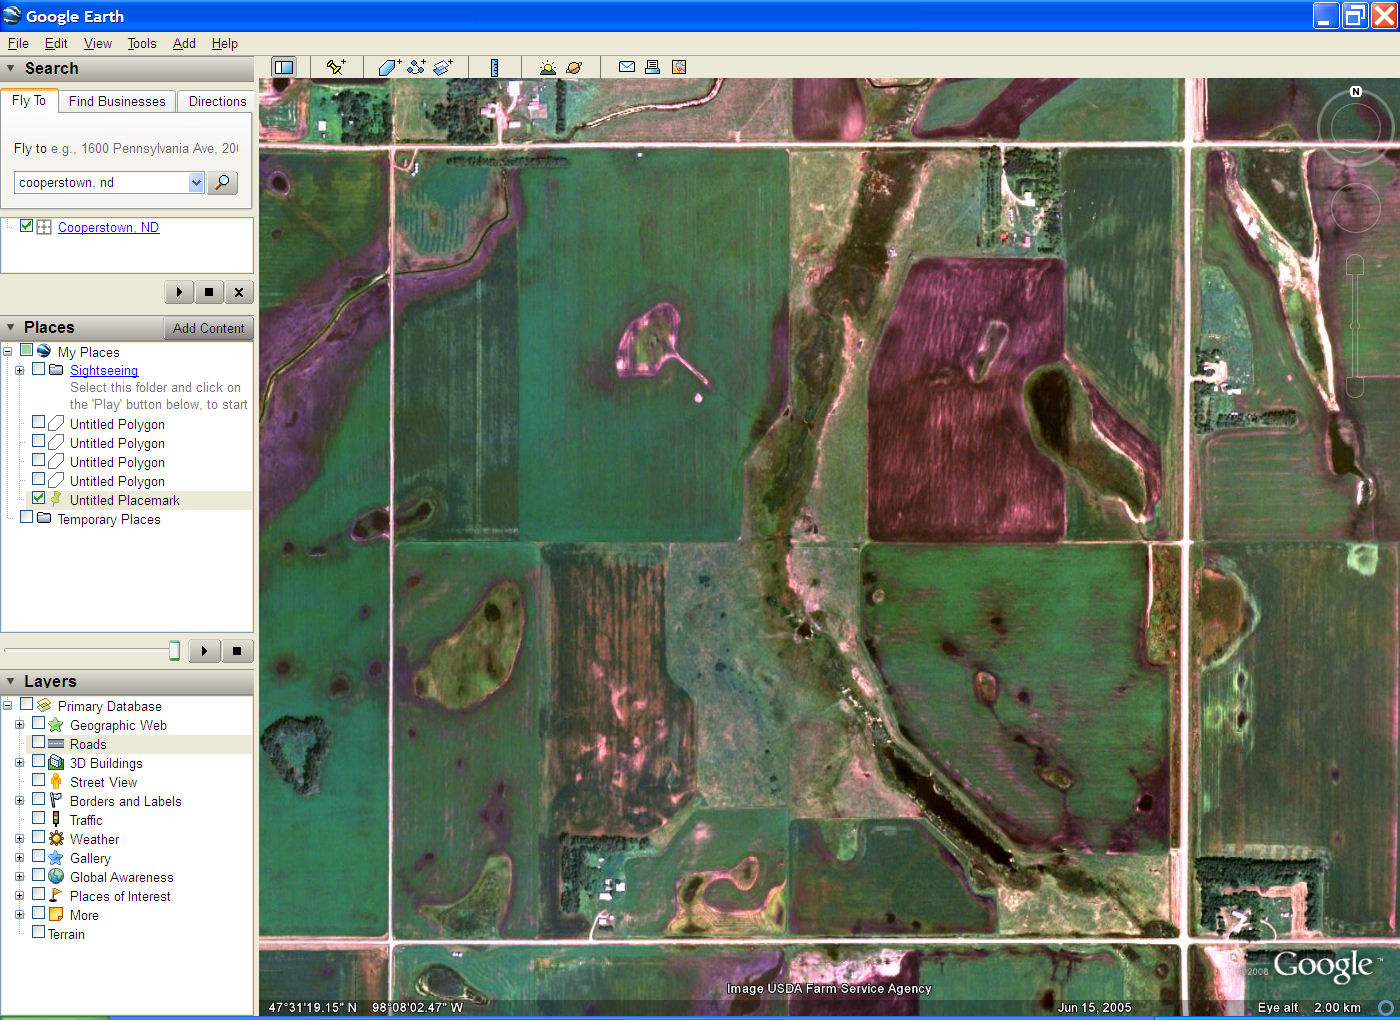Screen dimensions: 1400x1020
Task: Switch to Sky view planet icon
Action: pos(574,67)
